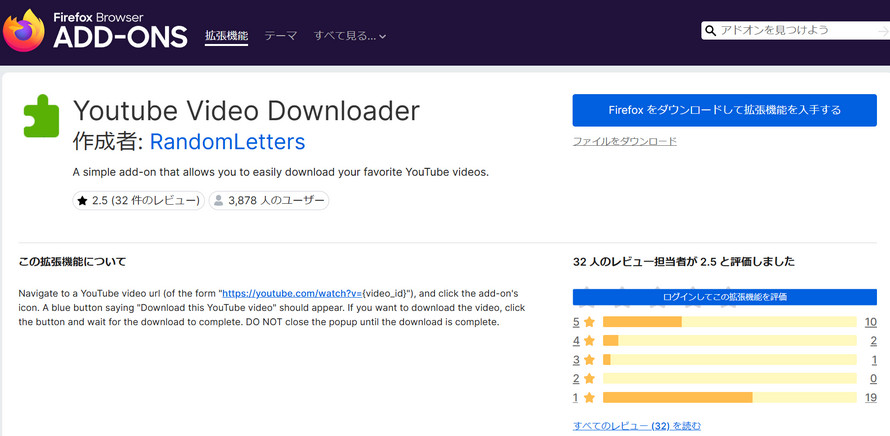Screen dimensions: 890x436
Task: Click the Youtube Video Downloader title
Action: pos(246,111)
